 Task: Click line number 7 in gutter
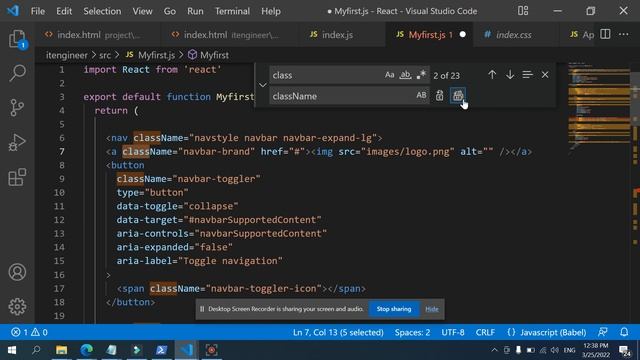(x=61, y=151)
